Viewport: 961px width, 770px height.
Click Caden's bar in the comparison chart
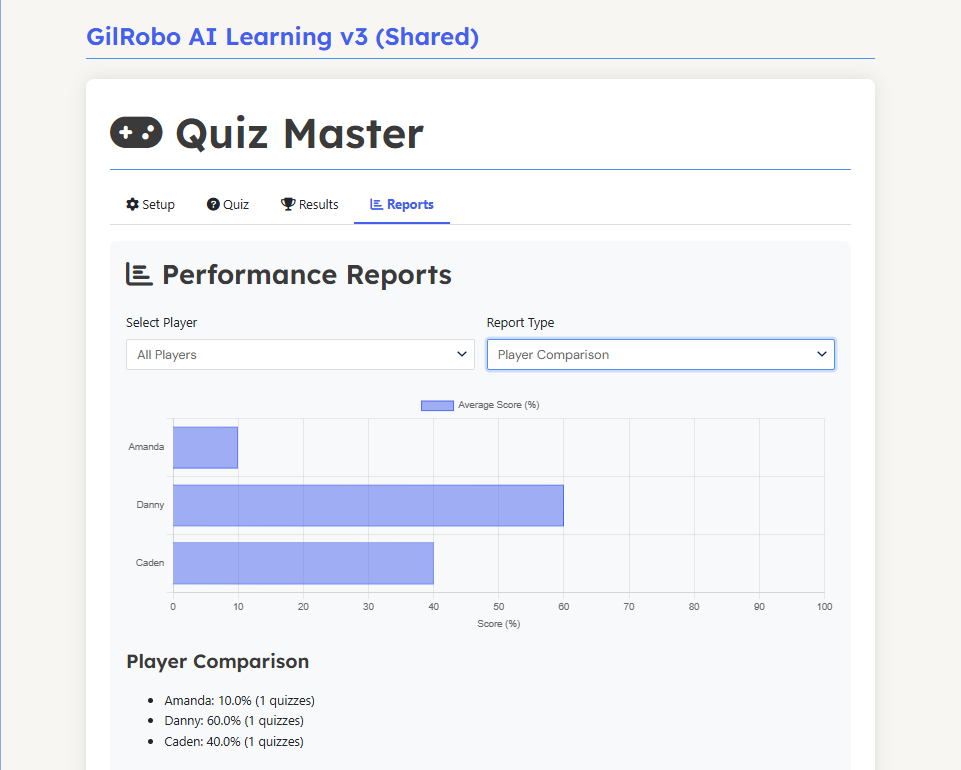303,563
